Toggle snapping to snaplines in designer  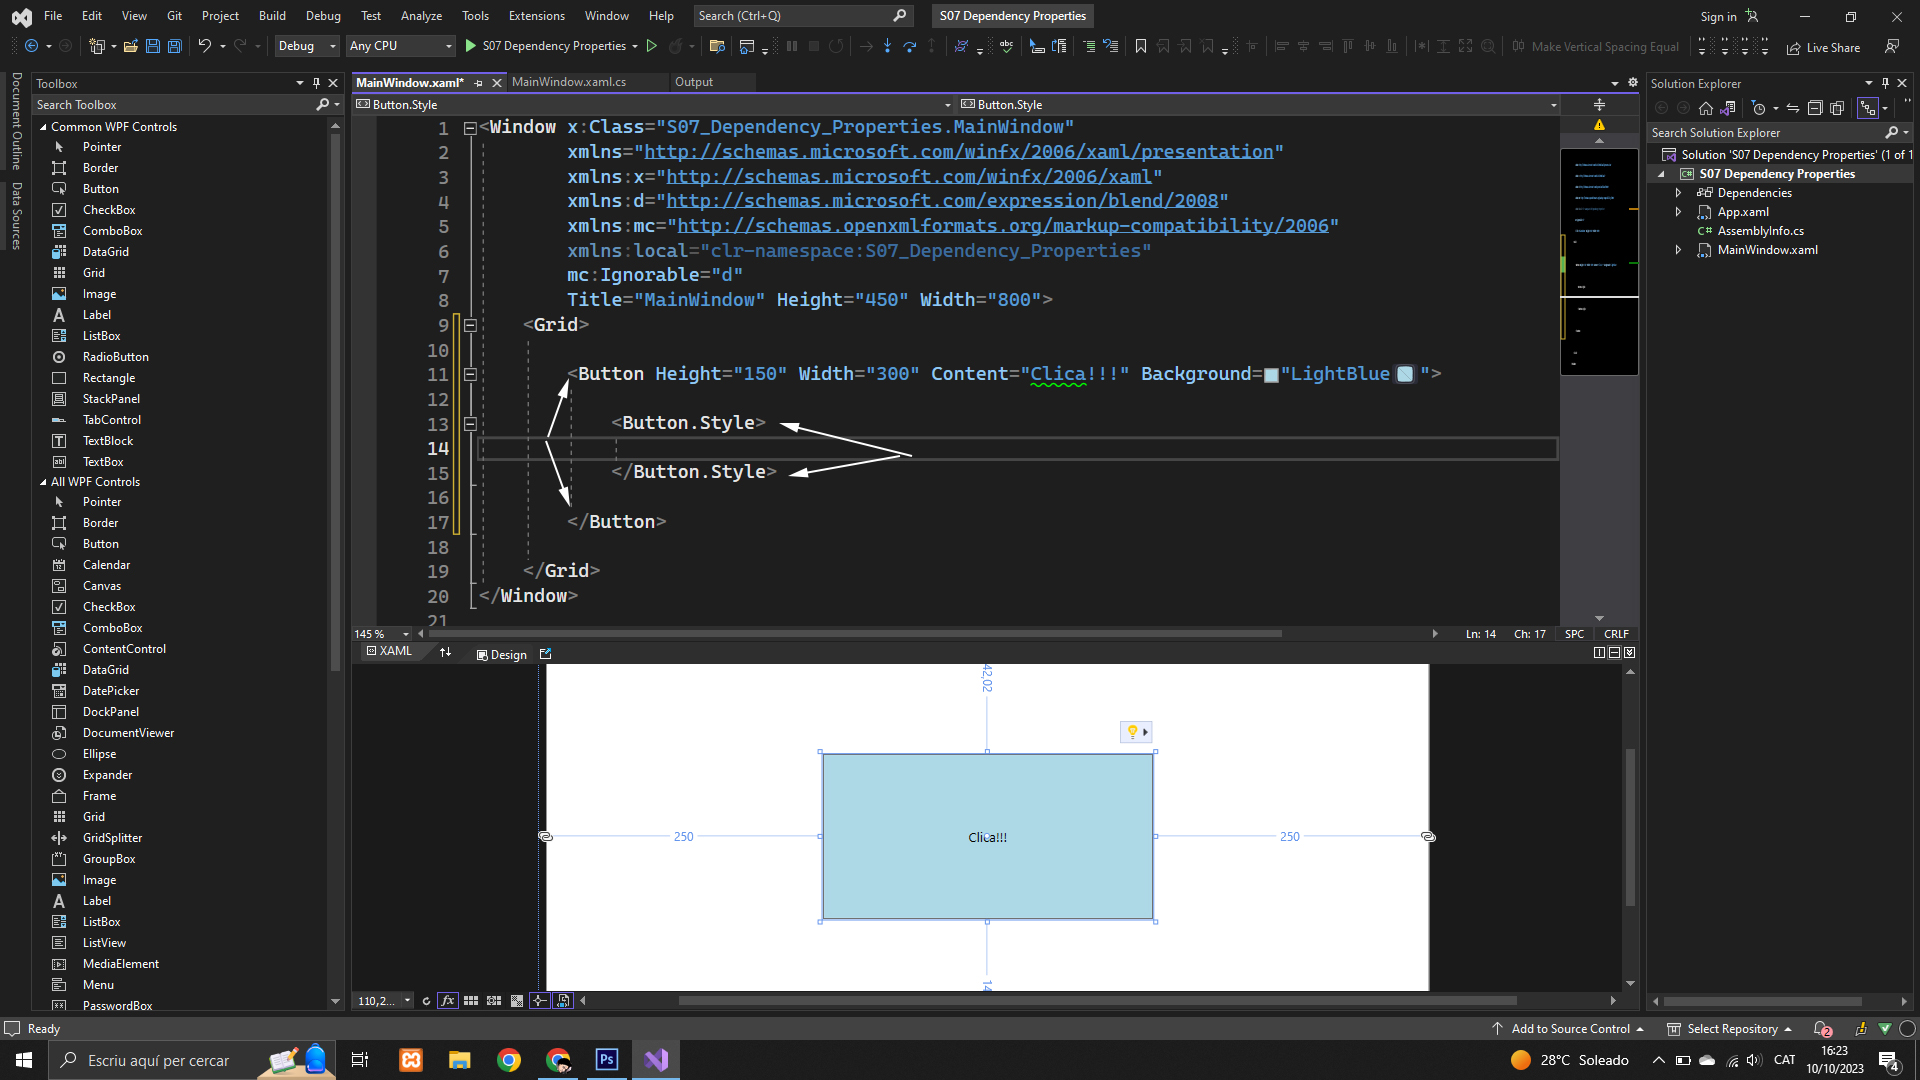(x=540, y=1001)
